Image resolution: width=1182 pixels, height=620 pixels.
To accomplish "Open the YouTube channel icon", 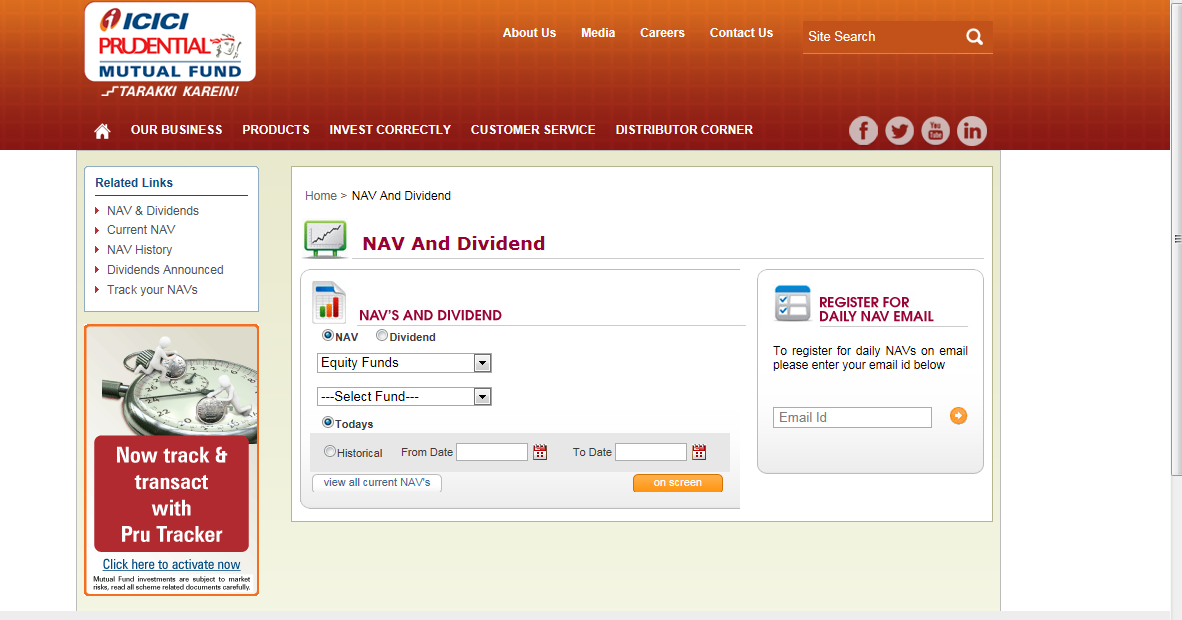I will tap(935, 130).
